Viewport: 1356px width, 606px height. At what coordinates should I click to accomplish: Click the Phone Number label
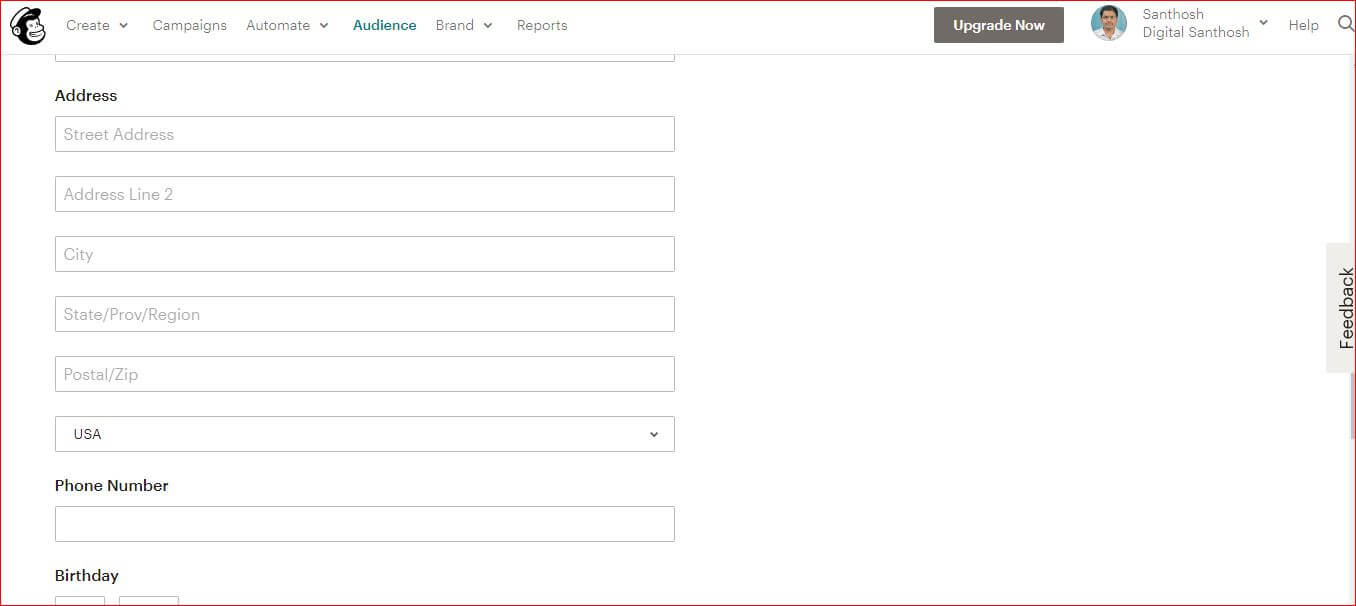(x=111, y=485)
